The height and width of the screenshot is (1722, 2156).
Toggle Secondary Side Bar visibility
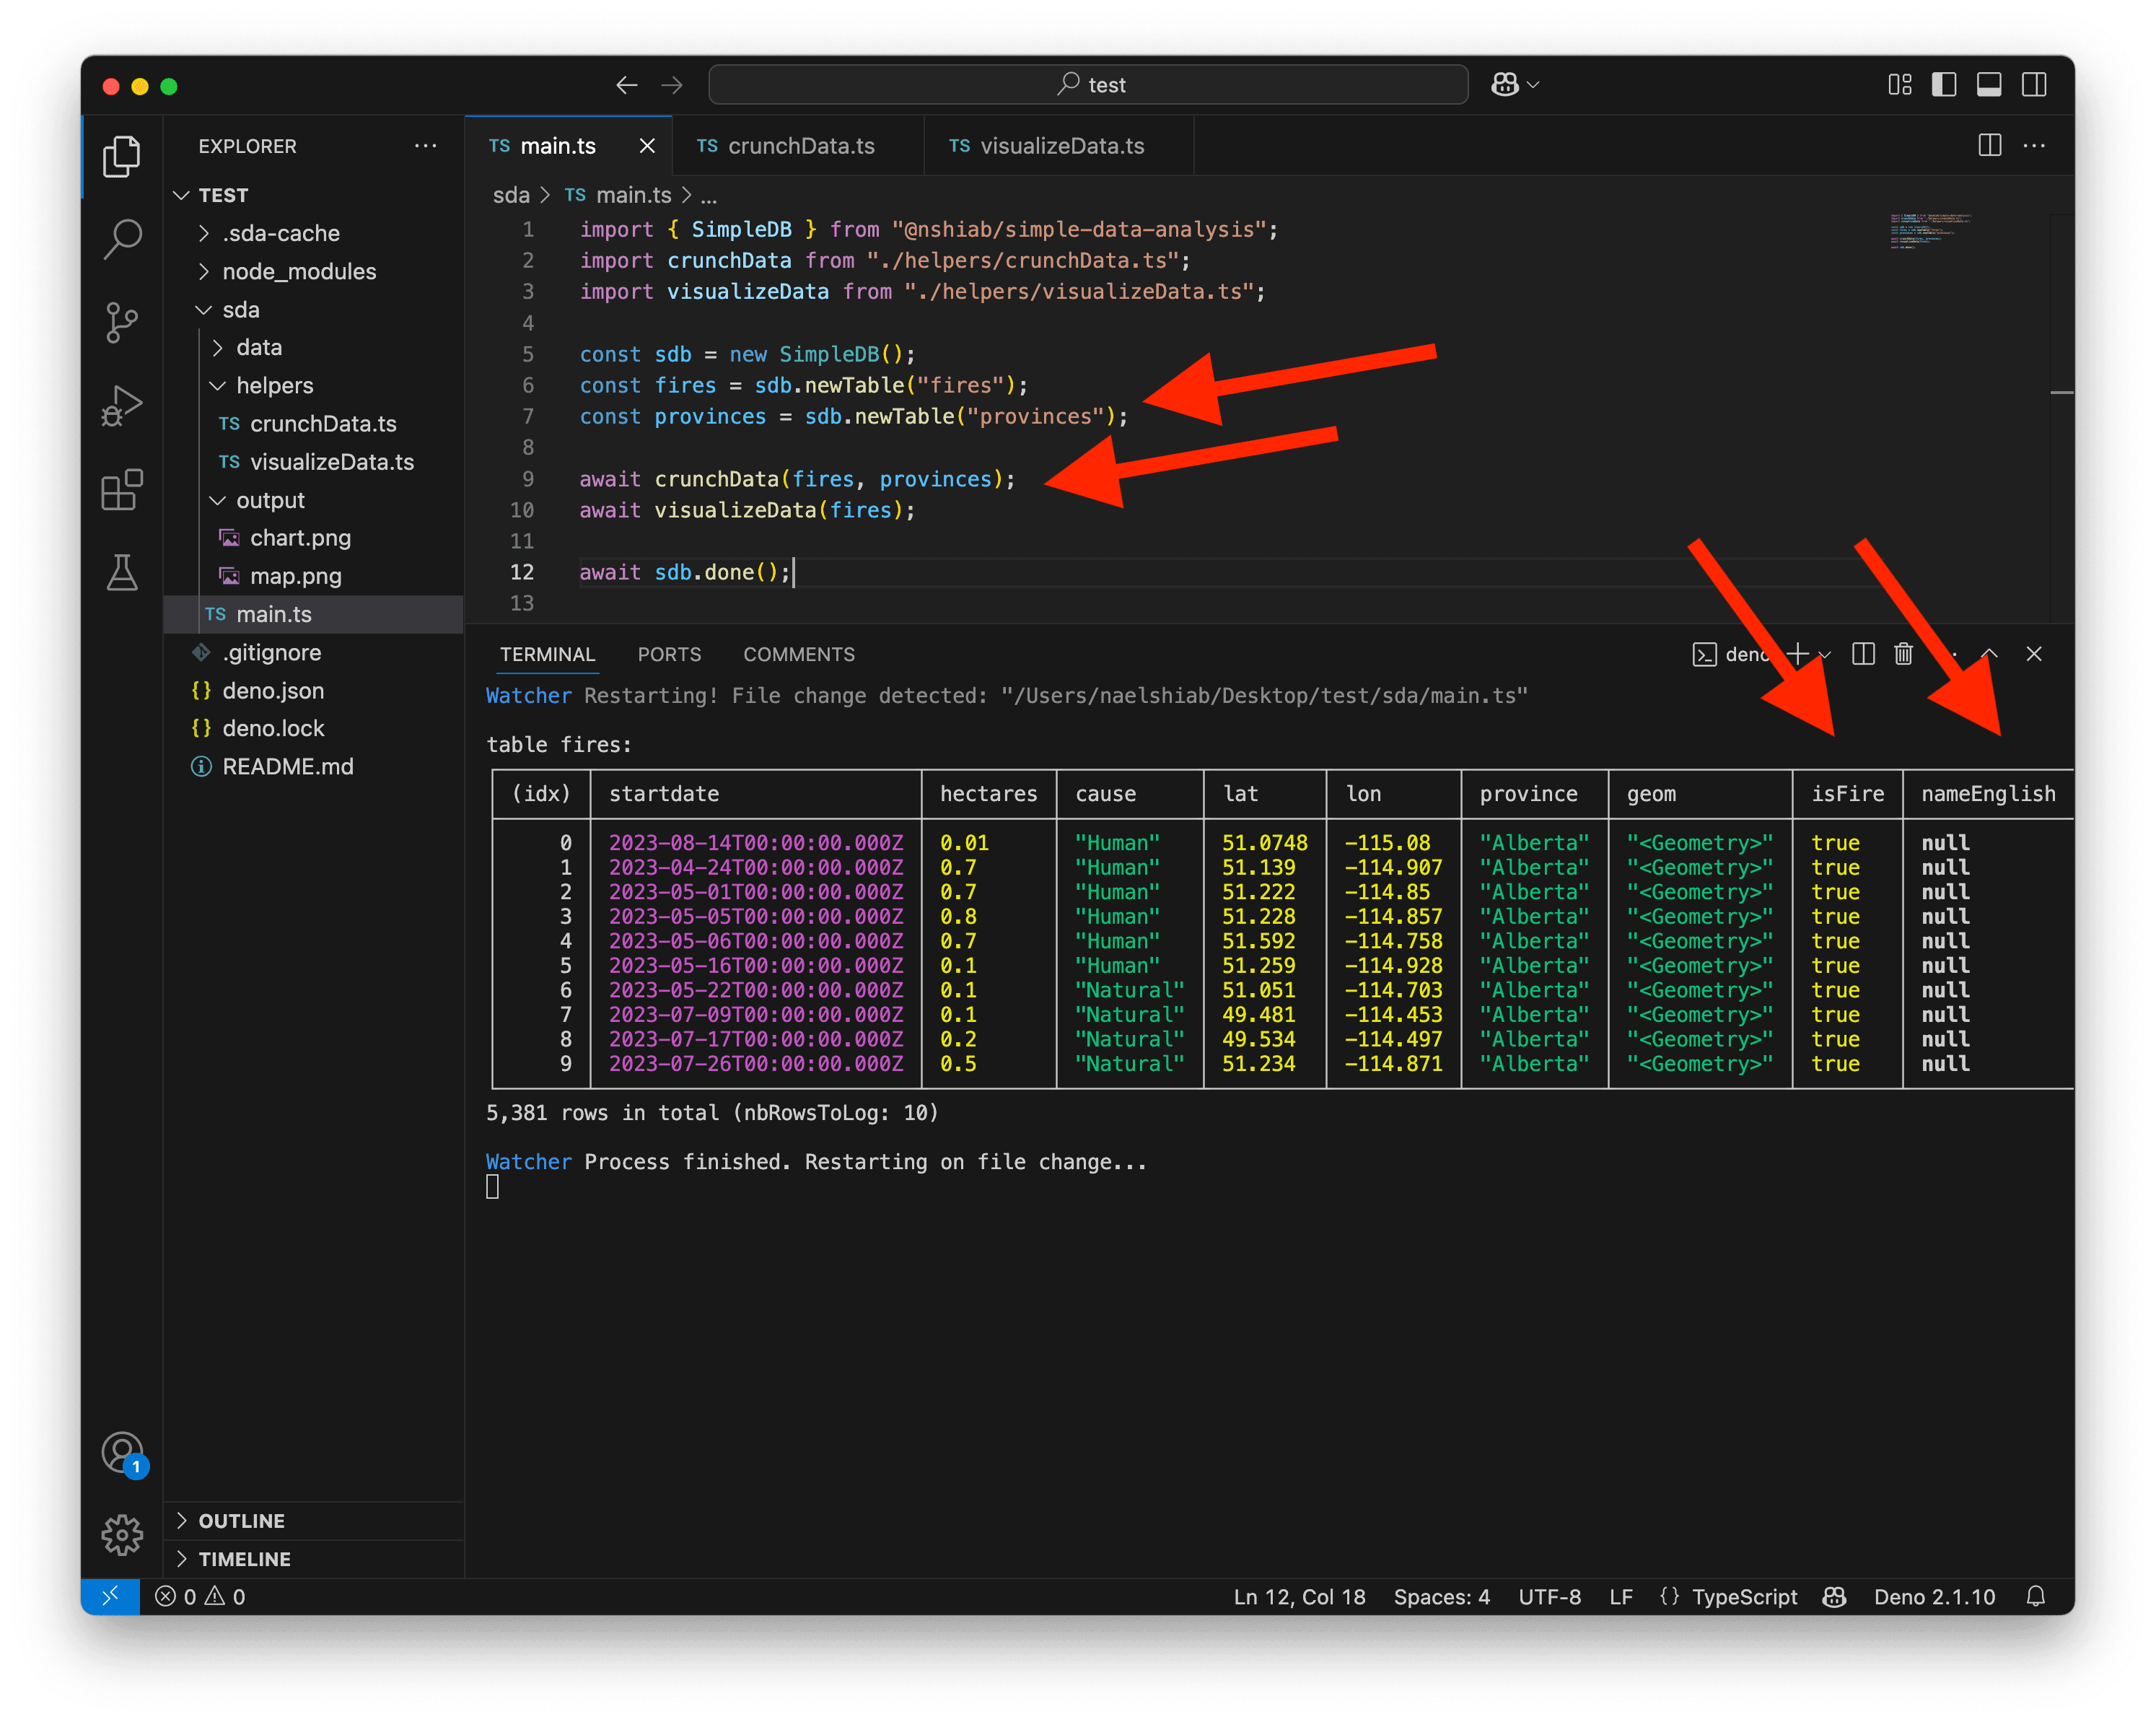click(2034, 85)
